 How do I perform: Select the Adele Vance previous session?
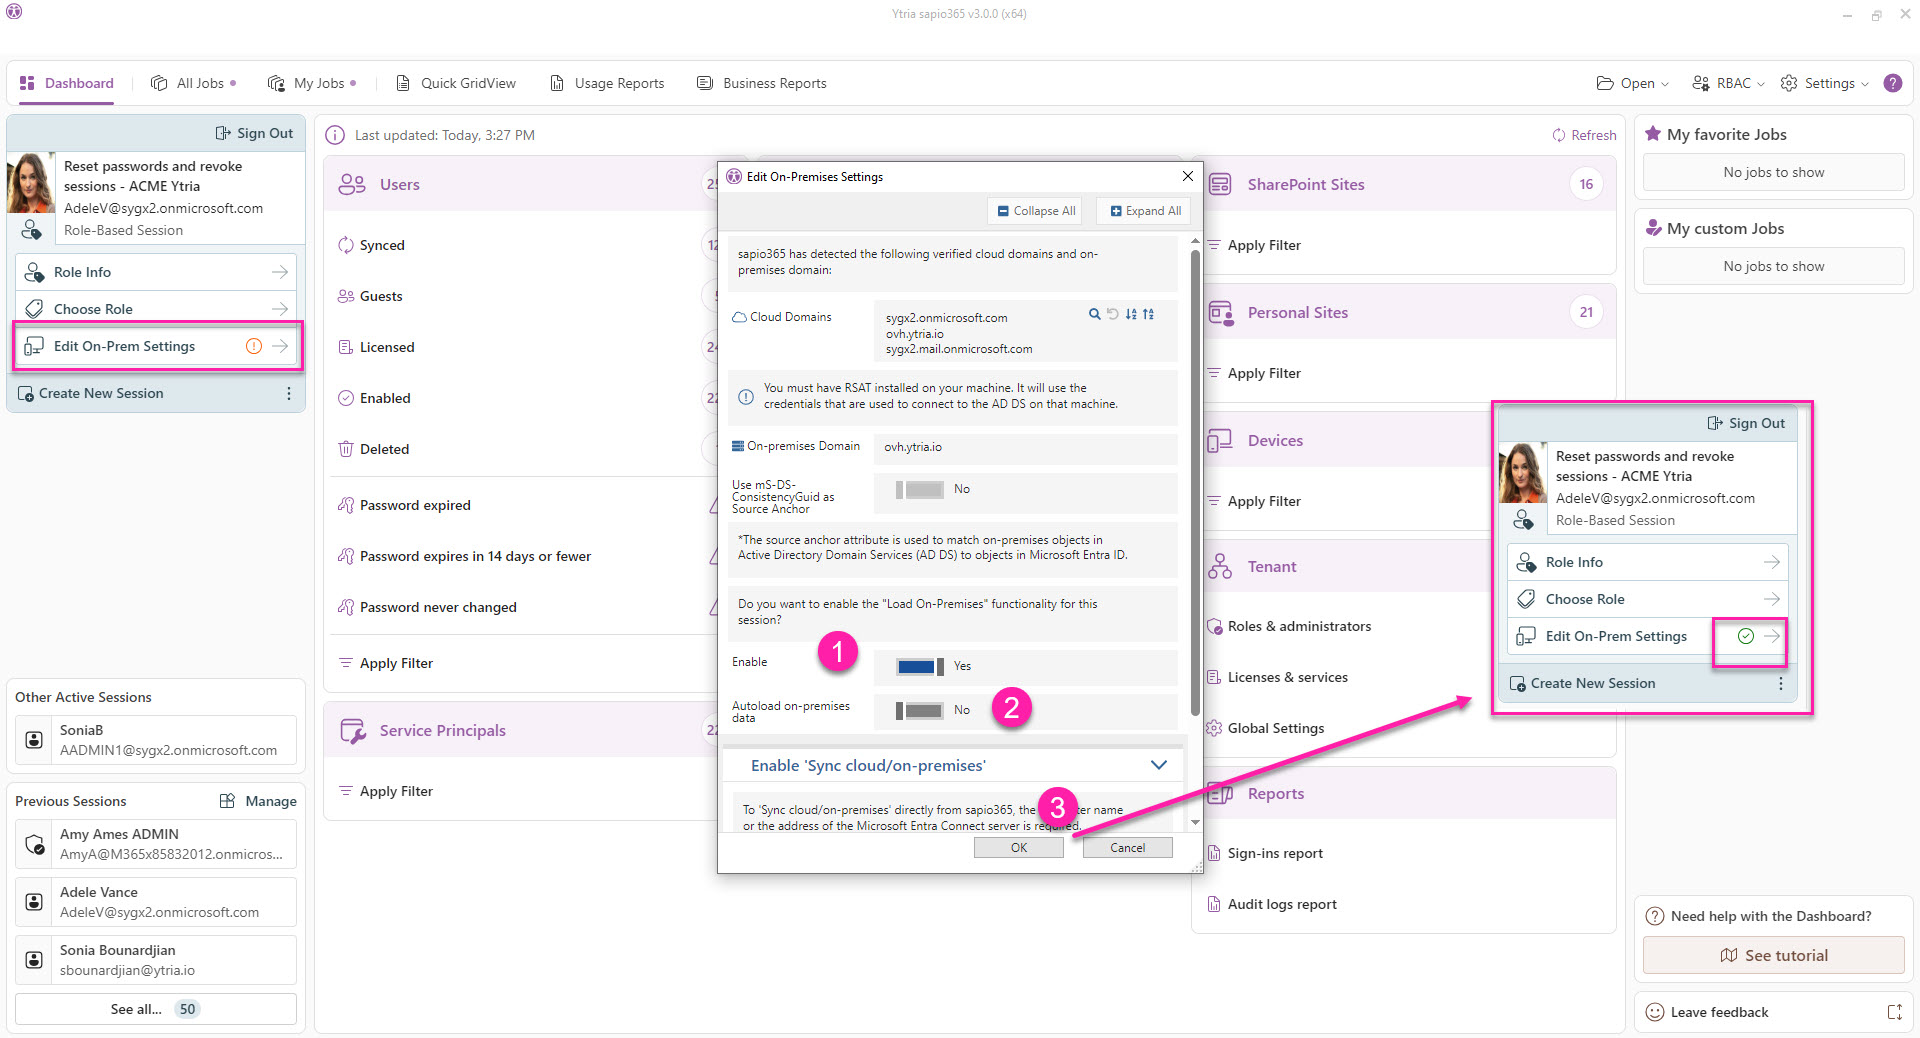coord(156,902)
